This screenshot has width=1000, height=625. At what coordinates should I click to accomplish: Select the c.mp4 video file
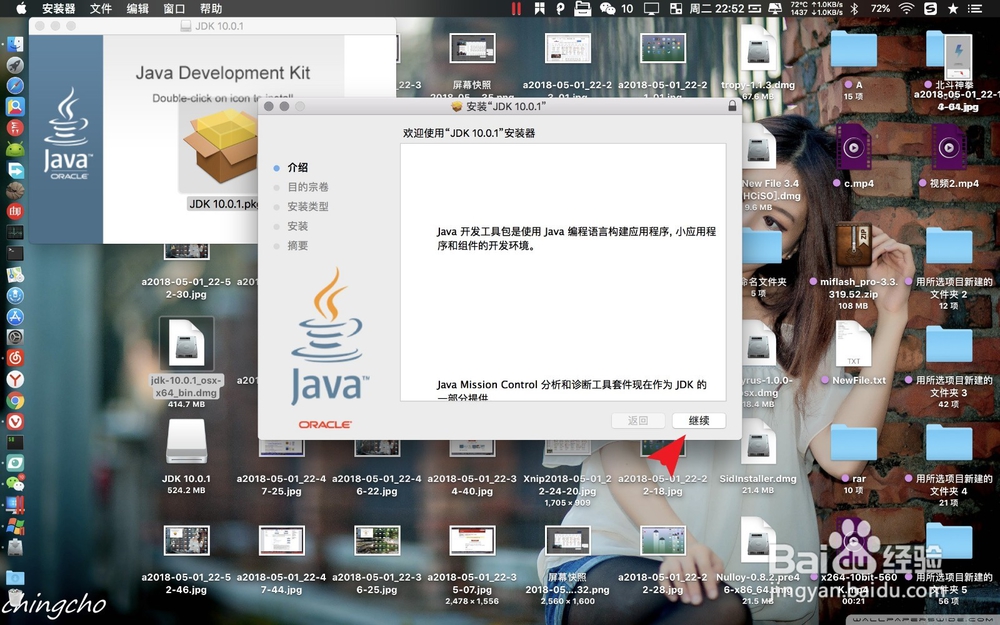(x=853, y=147)
